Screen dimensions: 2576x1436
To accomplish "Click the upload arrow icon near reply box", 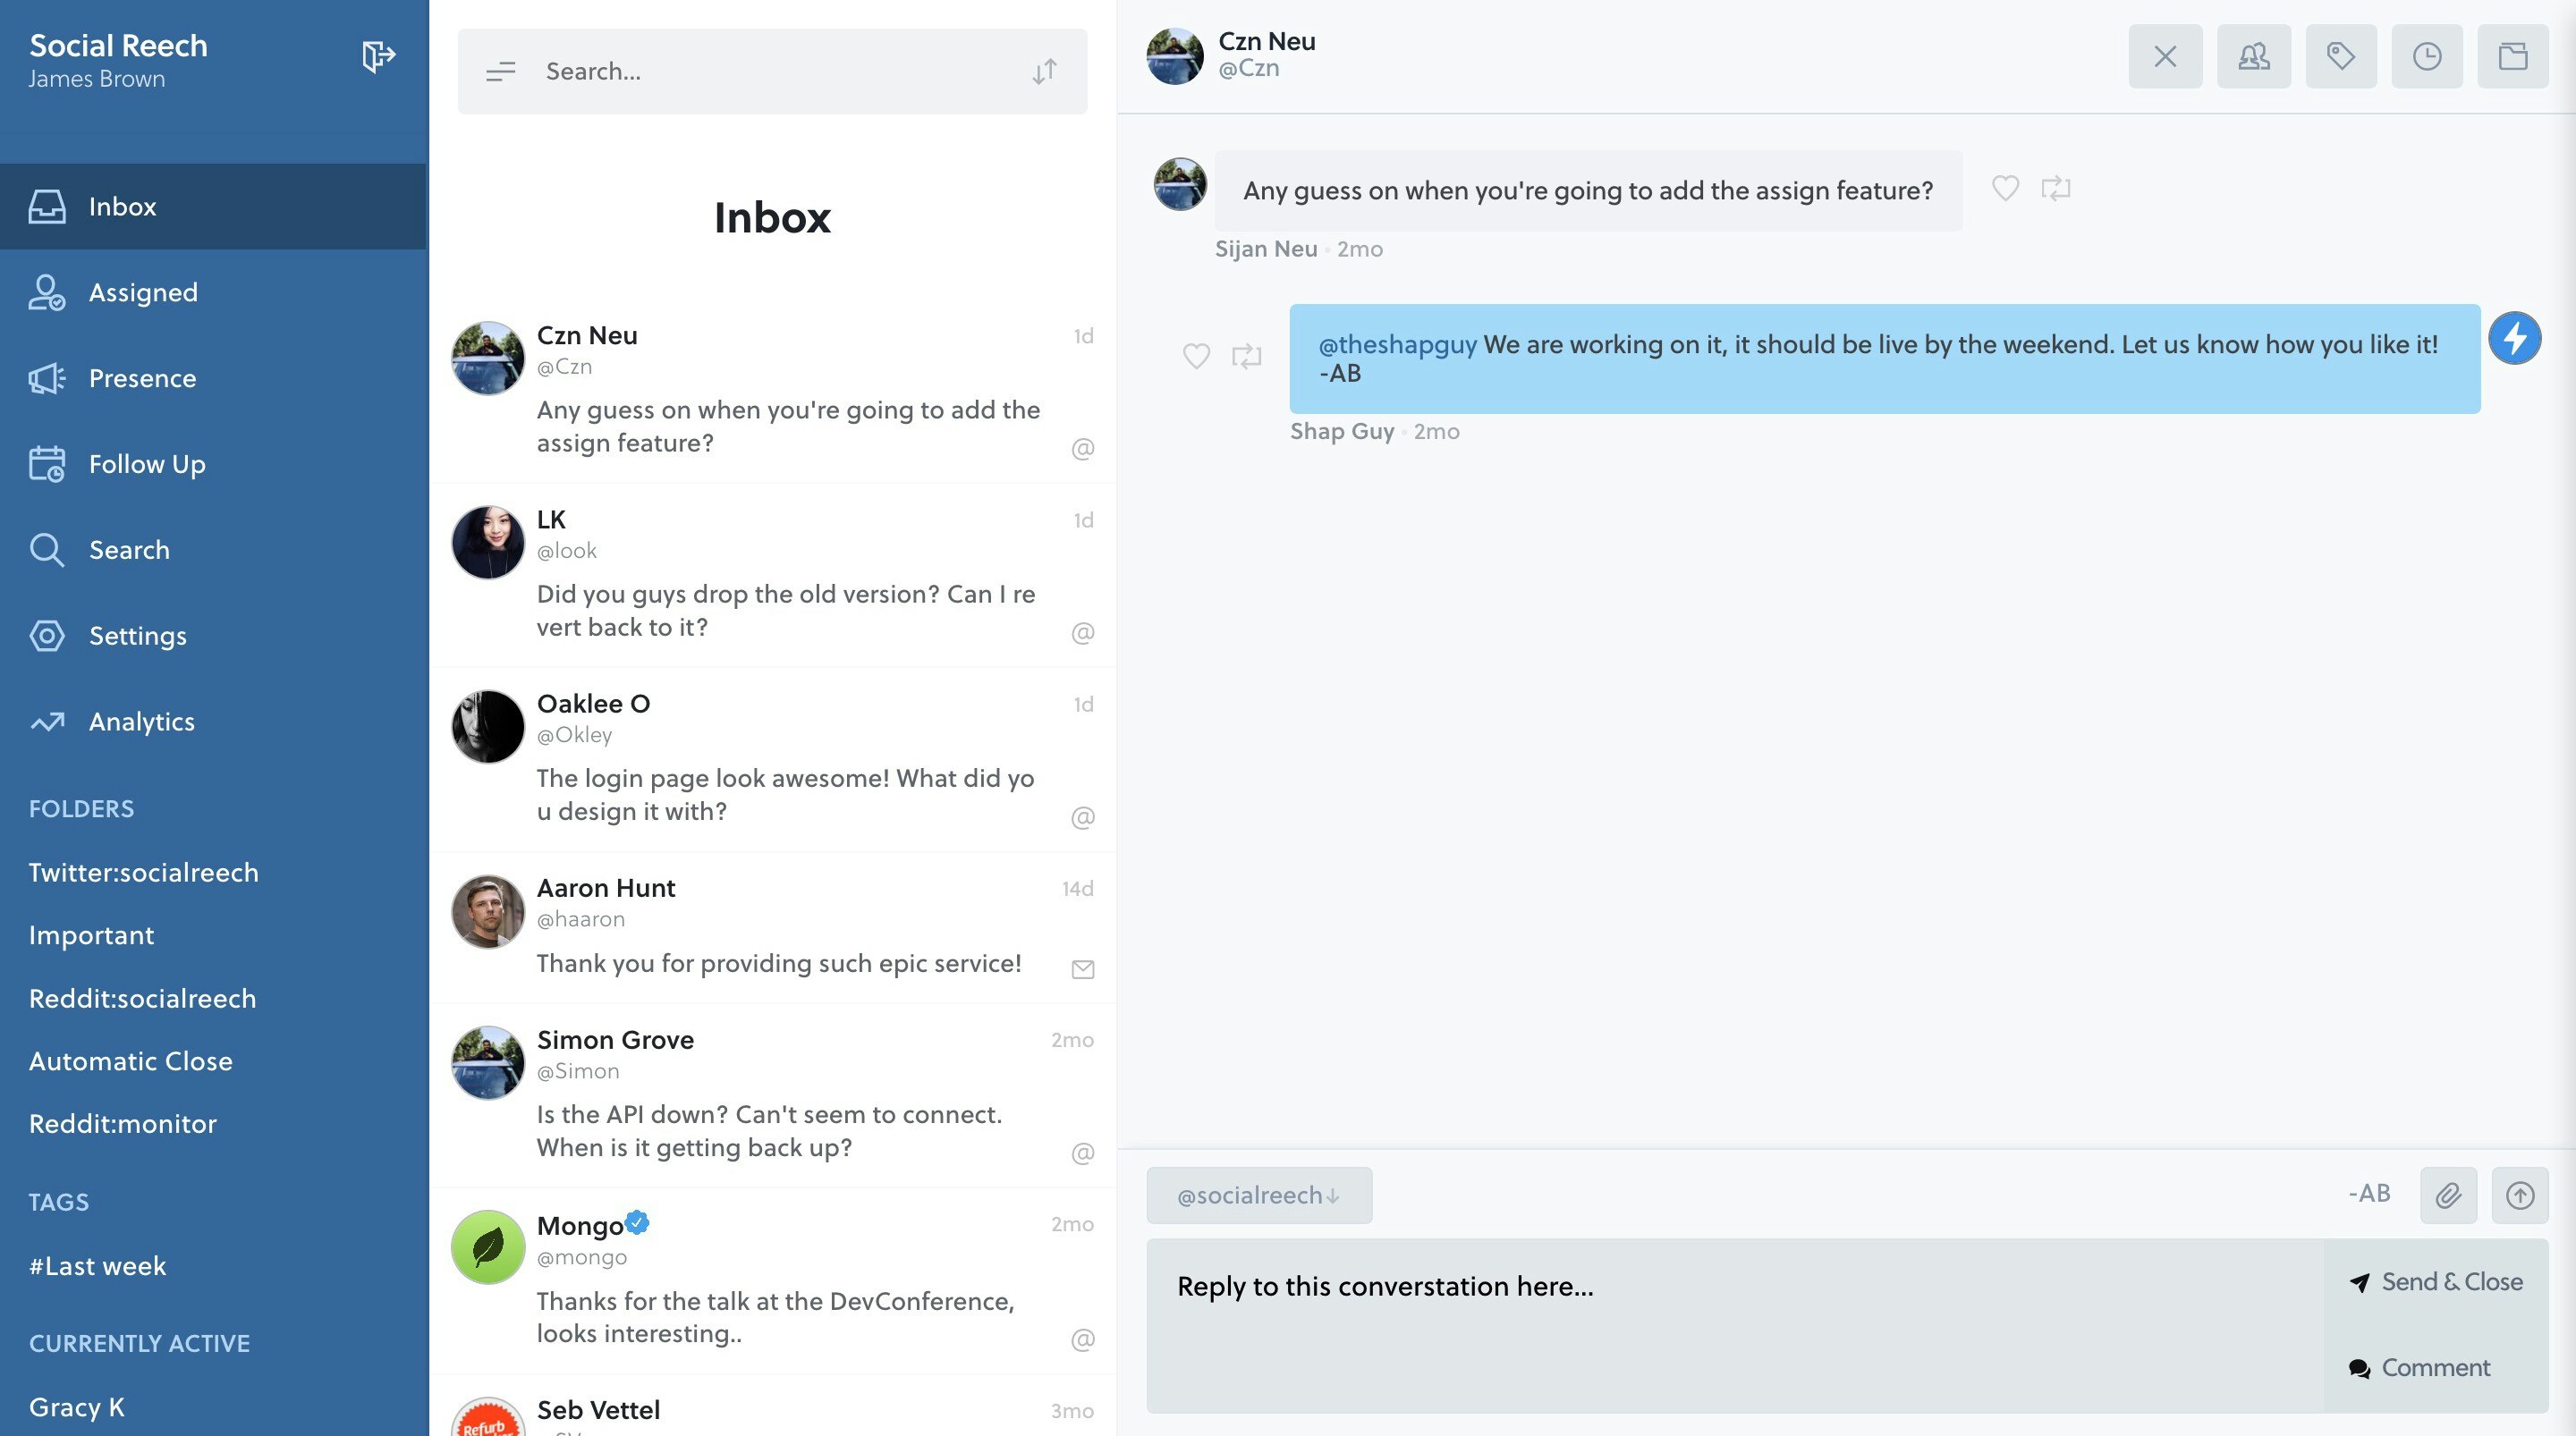I will [x=2519, y=1195].
